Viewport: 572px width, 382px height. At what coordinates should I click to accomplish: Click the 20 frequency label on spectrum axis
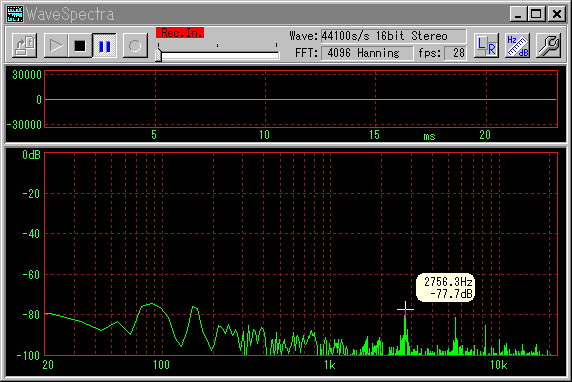[x=48, y=365]
